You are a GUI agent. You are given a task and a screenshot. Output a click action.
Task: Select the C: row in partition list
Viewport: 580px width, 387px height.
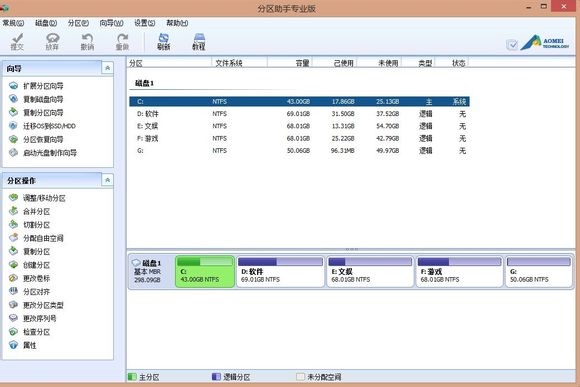[x=299, y=101]
